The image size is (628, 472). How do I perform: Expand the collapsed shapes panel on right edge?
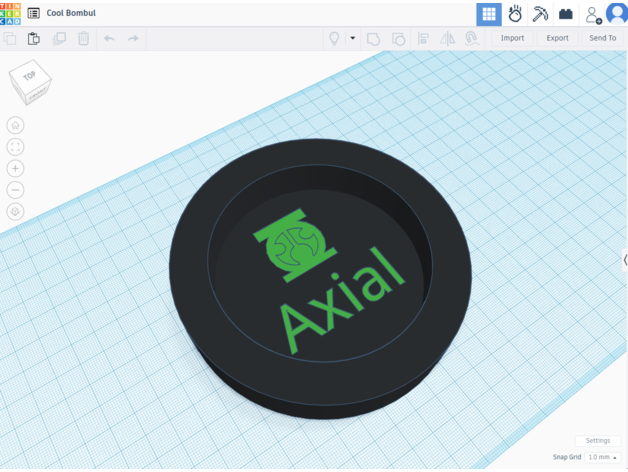[x=623, y=259]
